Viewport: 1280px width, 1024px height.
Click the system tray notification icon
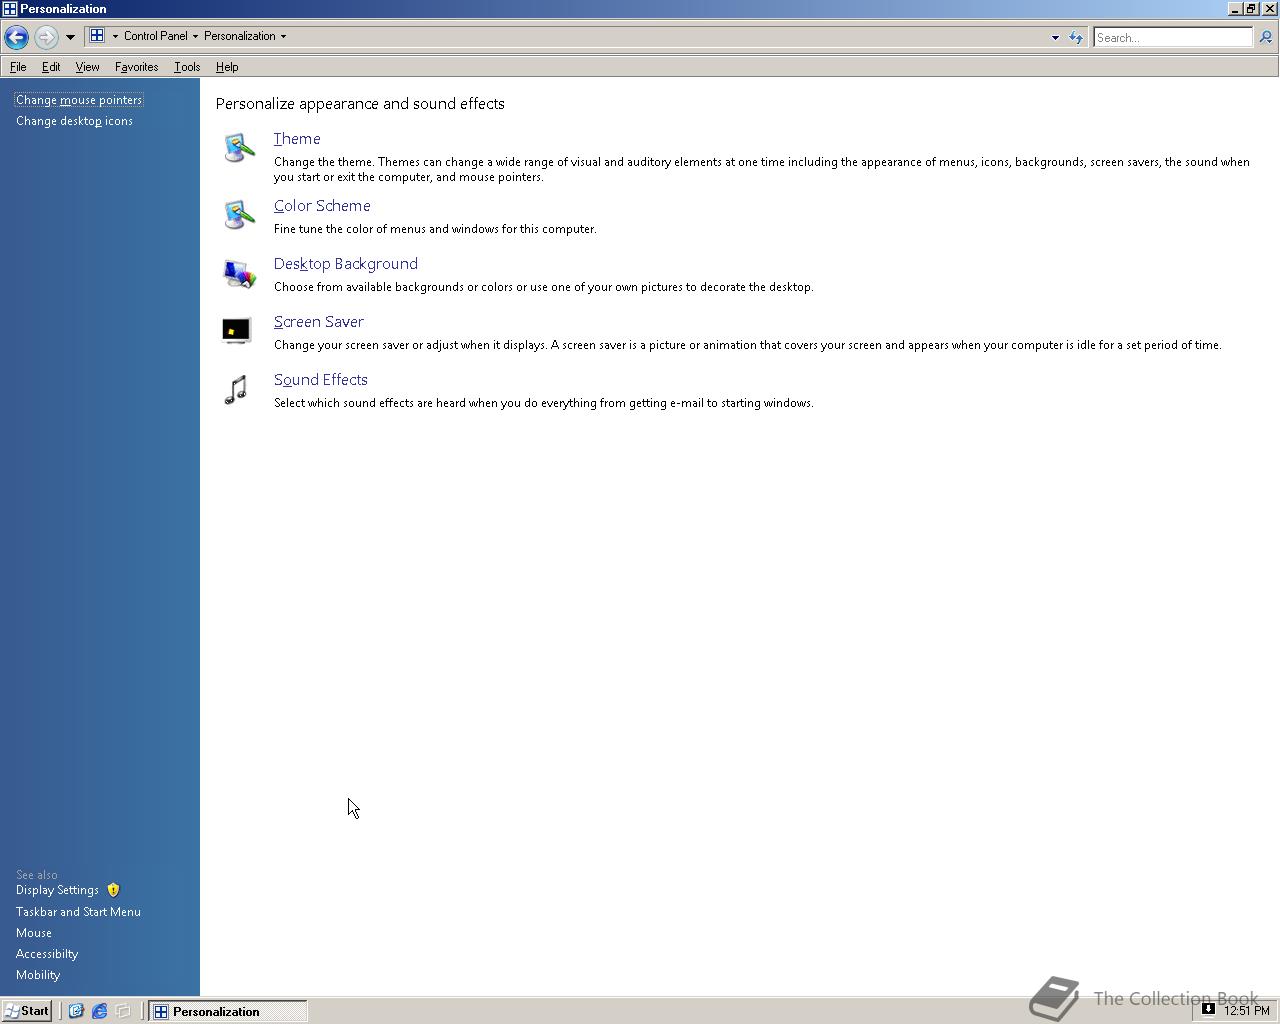tap(1208, 1010)
